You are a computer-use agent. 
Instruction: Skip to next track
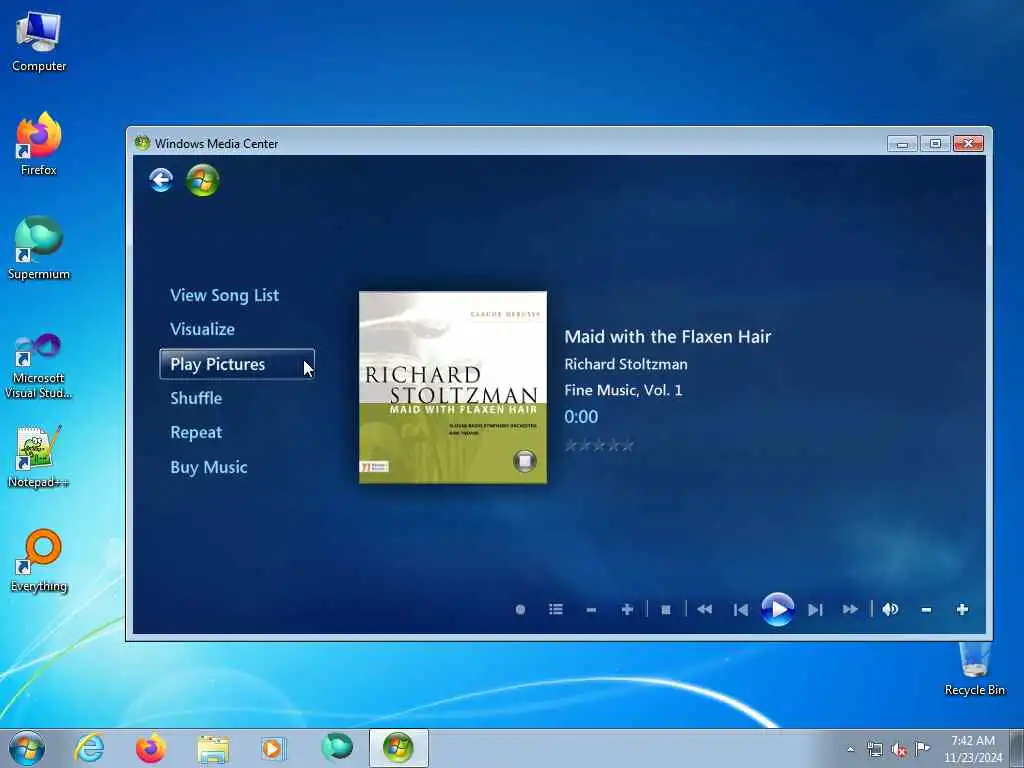click(815, 610)
